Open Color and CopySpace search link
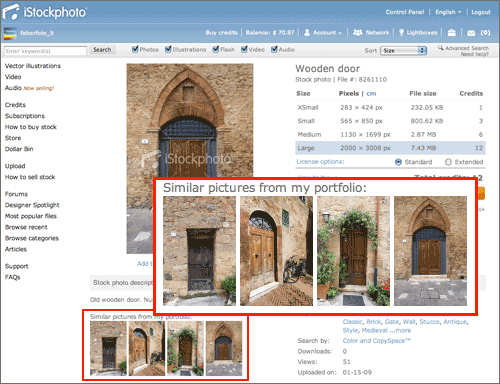 pos(376,341)
